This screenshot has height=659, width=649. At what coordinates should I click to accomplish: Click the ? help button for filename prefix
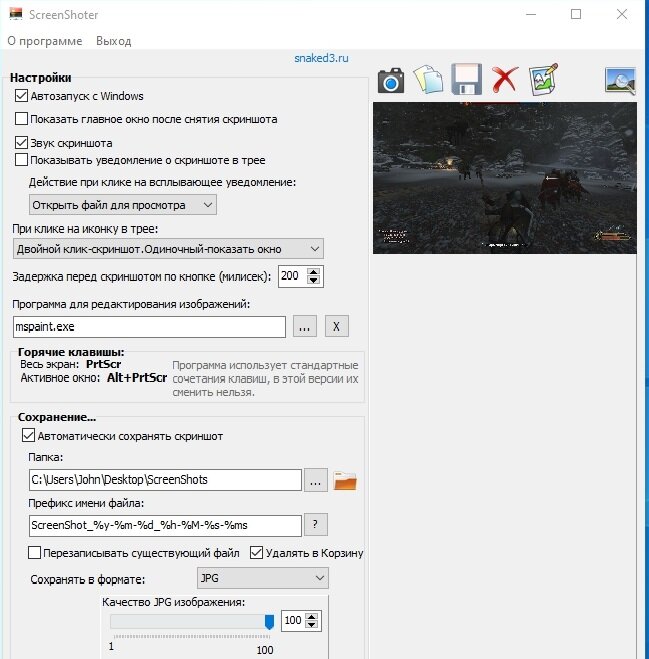click(316, 525)
